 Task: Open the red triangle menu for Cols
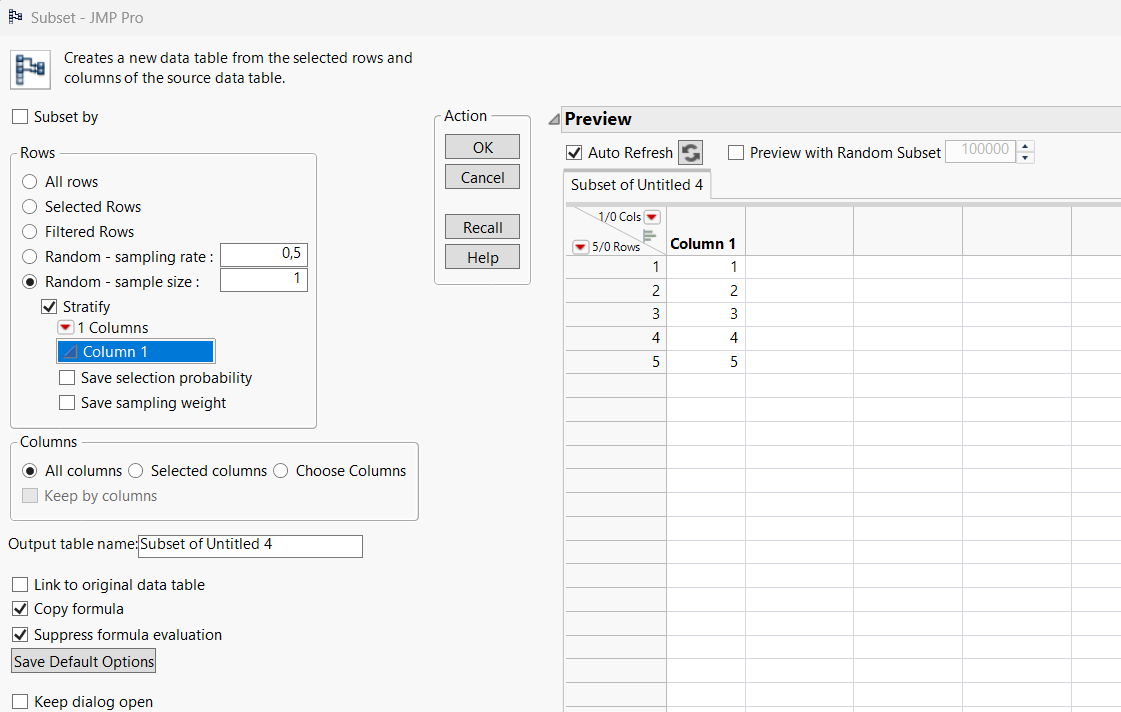[x=652, y=217]
